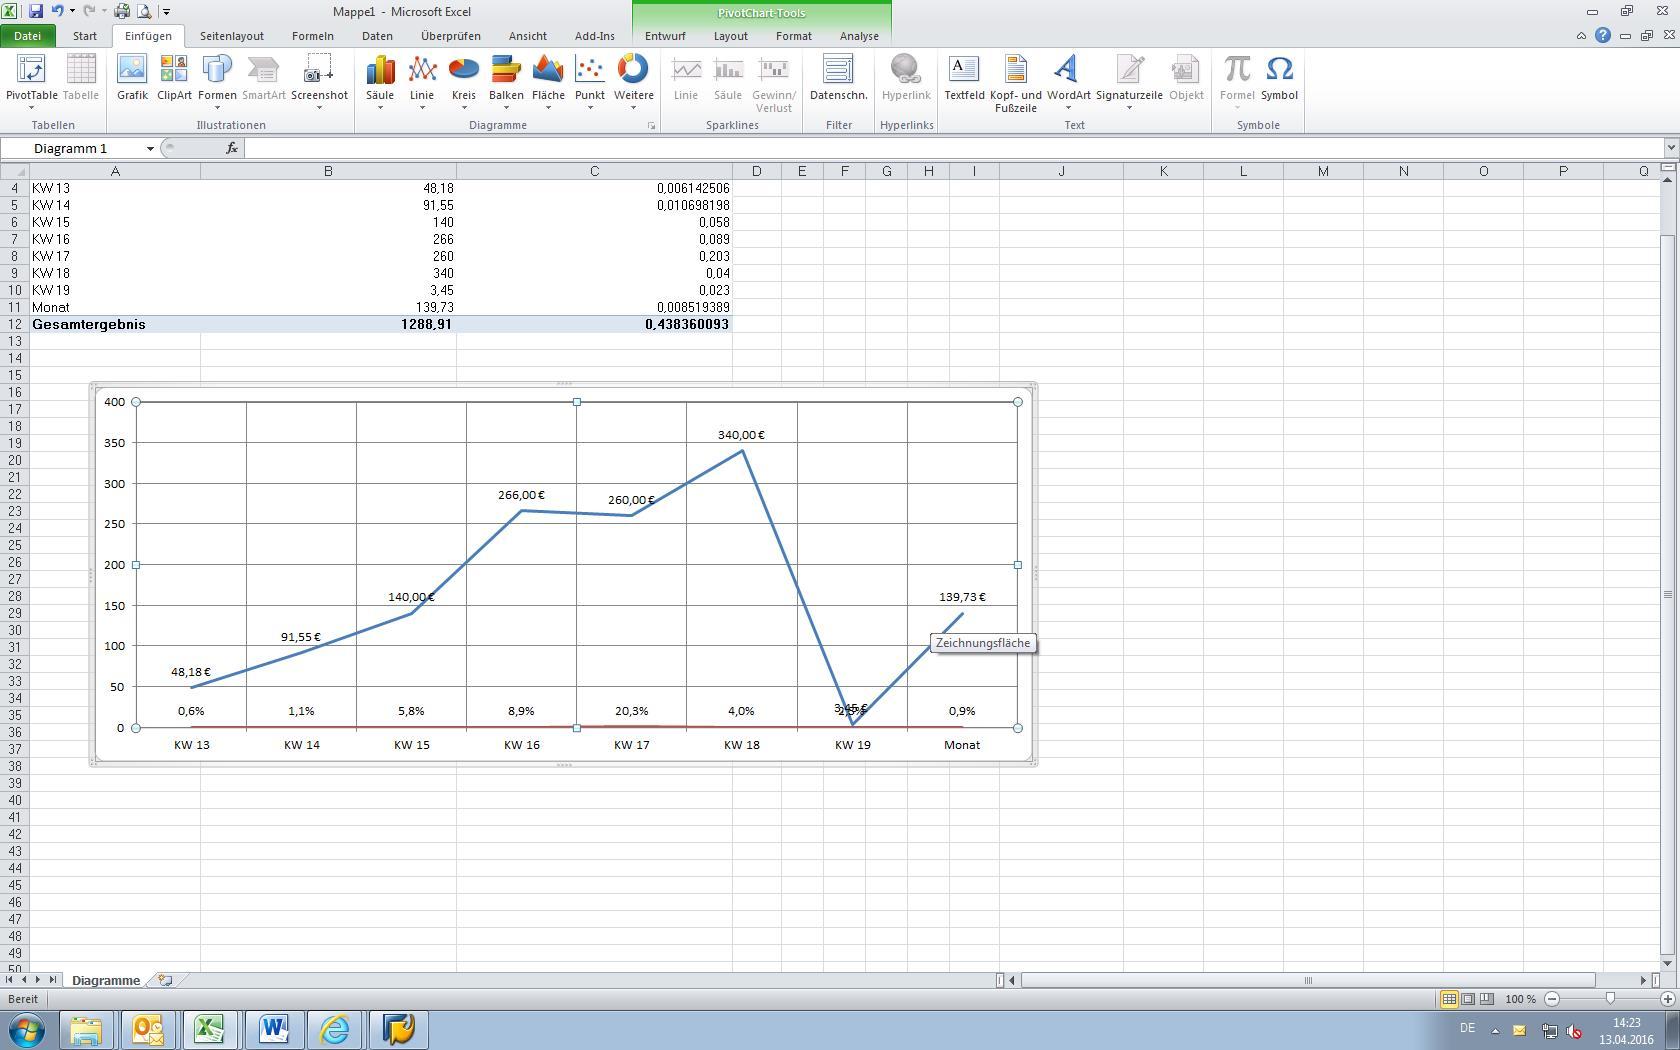Customize the quick access toolbar dropdown
This screenshot has width=1680, height=1050.
click(166, 12)
